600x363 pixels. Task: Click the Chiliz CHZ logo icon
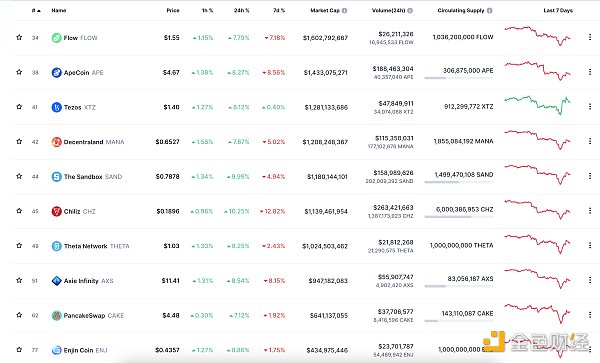(x=57, y=211)
